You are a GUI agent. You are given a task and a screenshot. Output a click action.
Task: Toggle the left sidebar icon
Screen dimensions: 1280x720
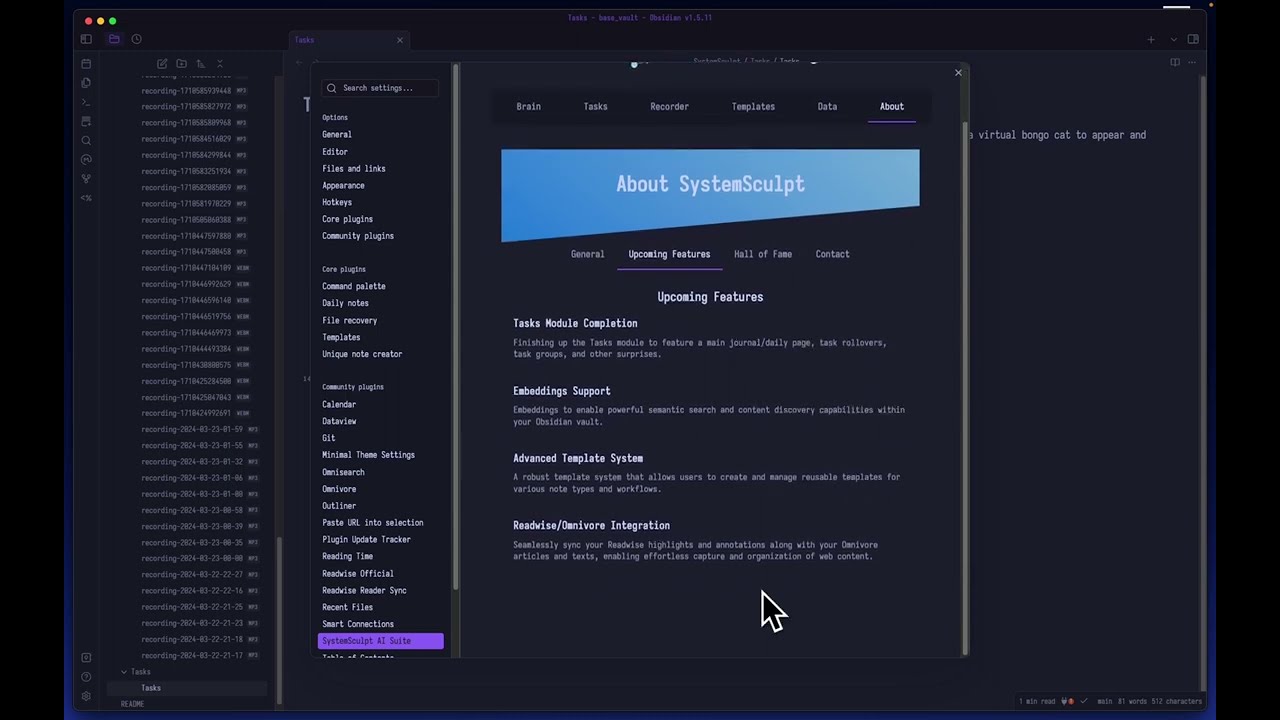[86, 39]
